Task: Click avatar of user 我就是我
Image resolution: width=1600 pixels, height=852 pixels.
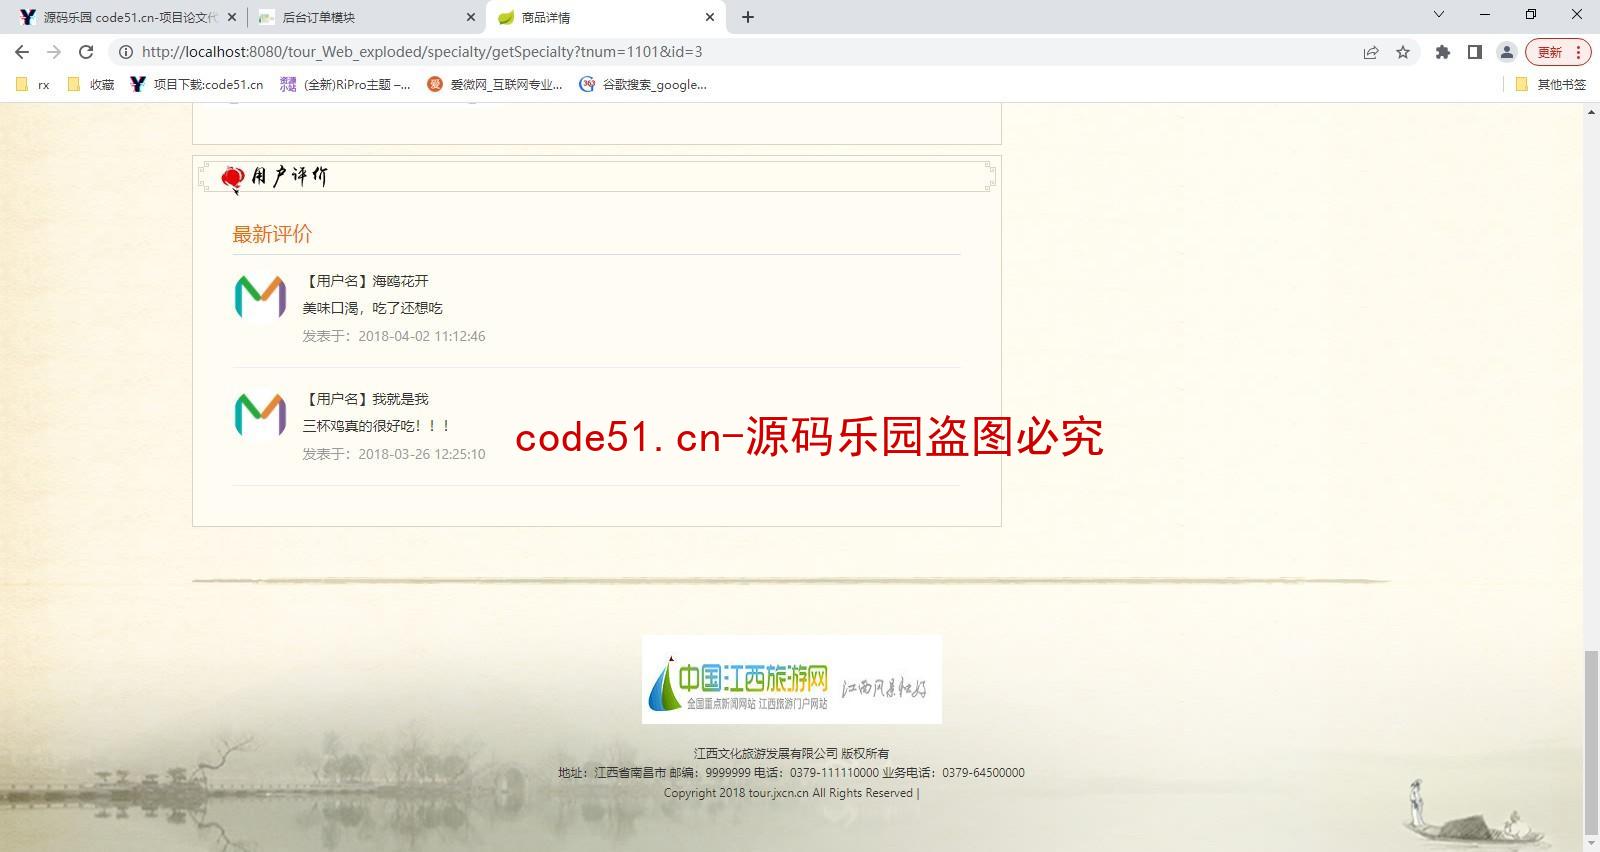Action: [x=260, y=415]
